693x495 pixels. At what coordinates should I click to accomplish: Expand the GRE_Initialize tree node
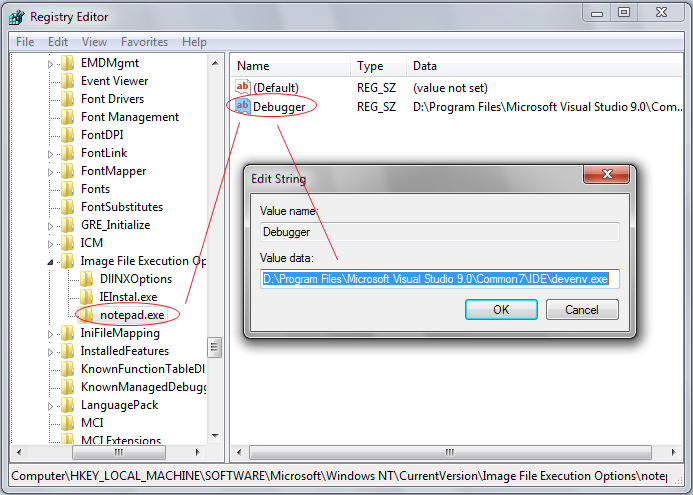point(50,227)
